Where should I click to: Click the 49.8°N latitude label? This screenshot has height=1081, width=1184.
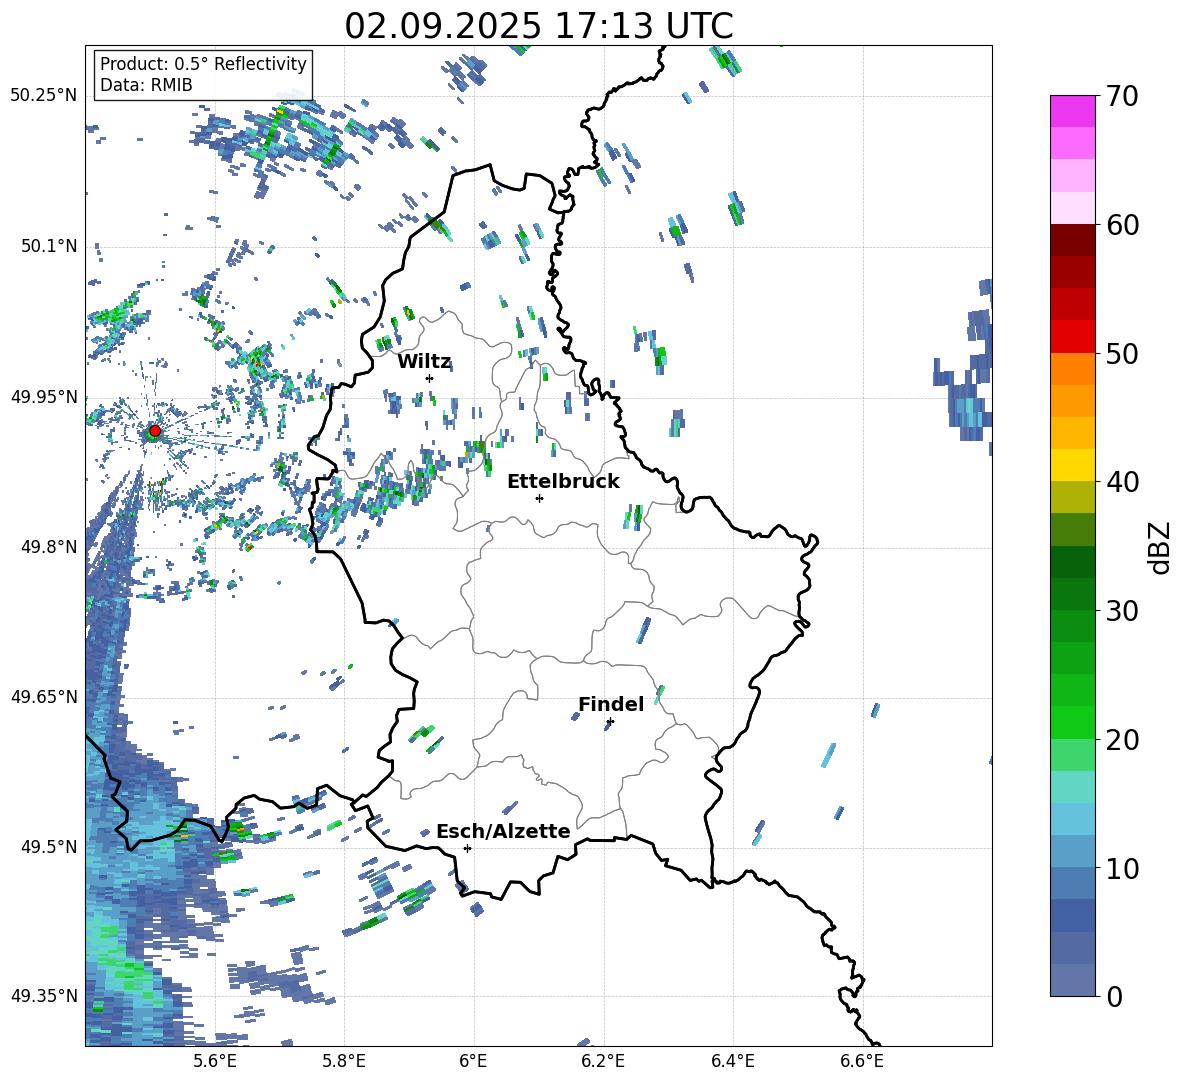pyautogui.click(x=50, y=547)
